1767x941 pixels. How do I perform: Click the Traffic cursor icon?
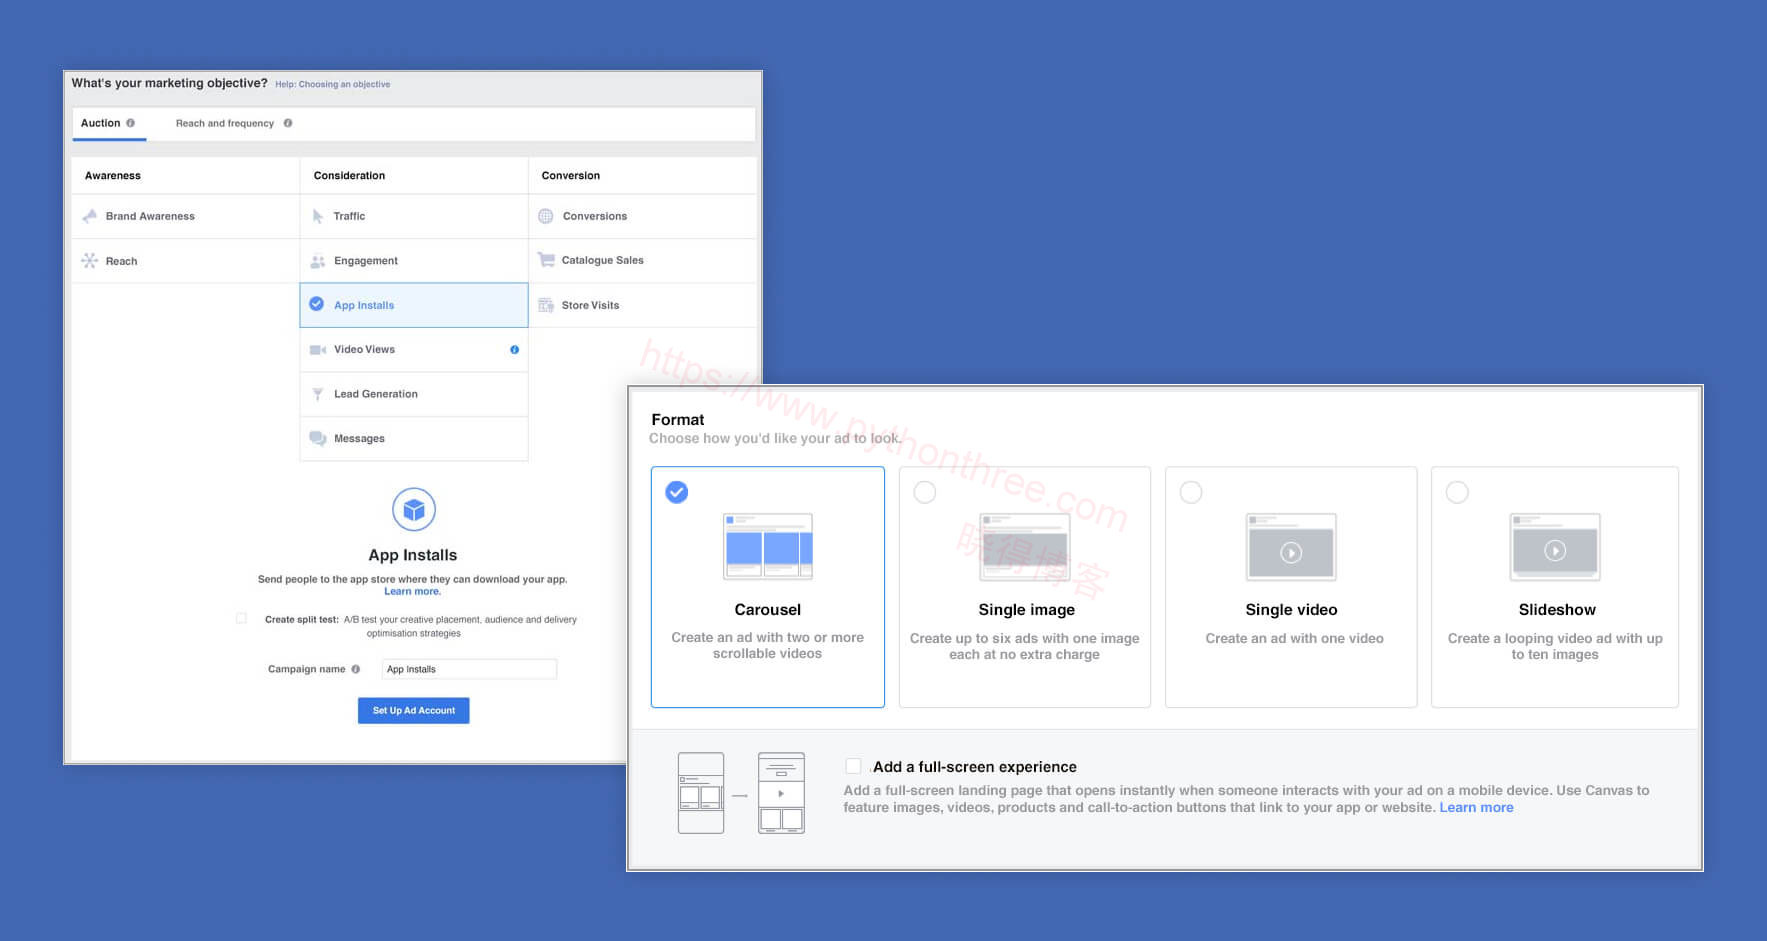pyautogui.click(x=317, y=216)
